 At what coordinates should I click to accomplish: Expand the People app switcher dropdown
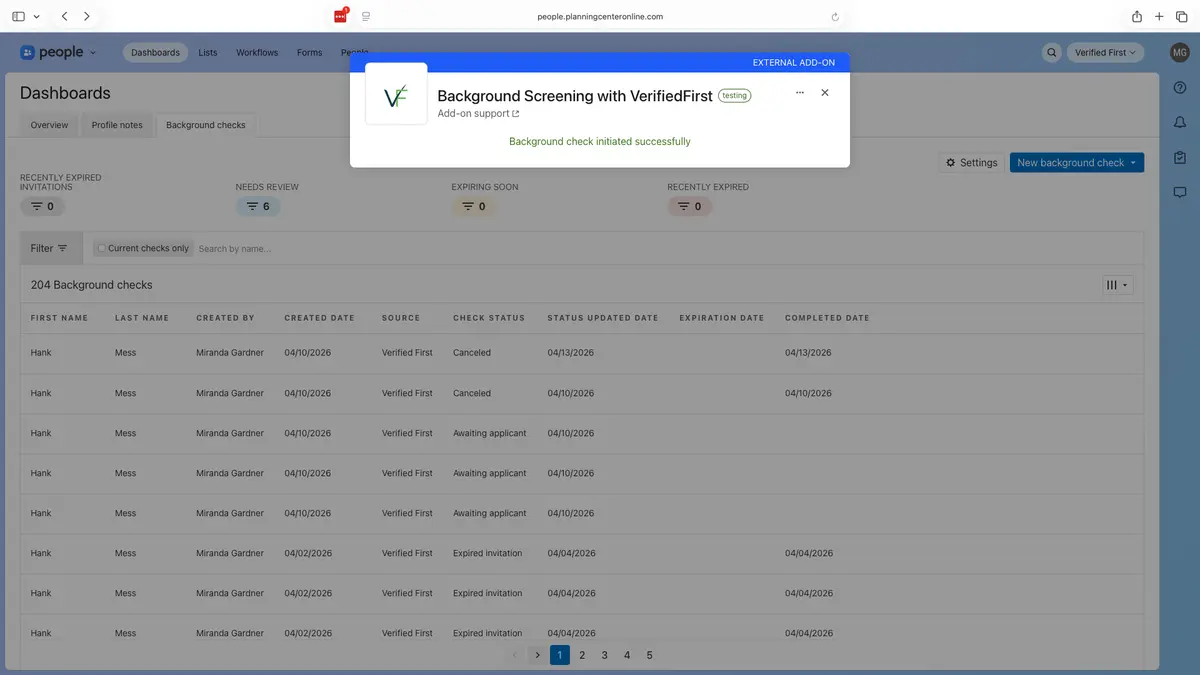[93, 53]
